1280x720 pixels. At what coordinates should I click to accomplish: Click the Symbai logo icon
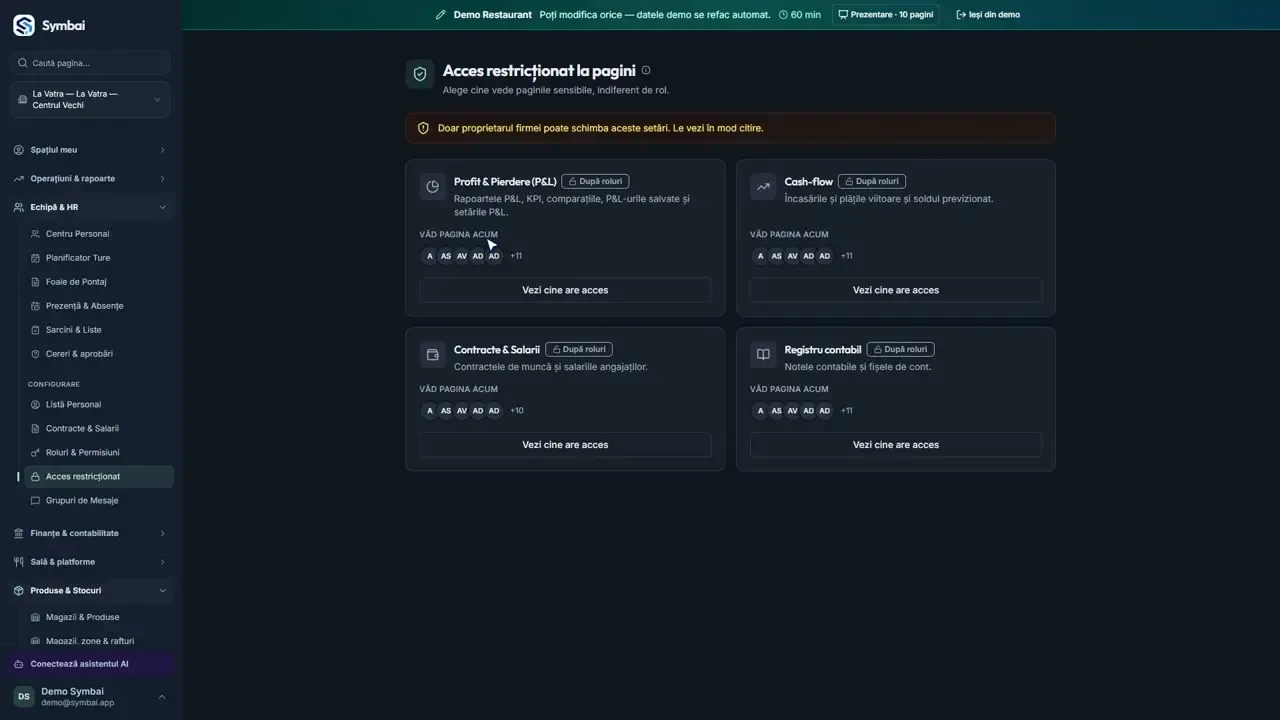click(23, 25)
